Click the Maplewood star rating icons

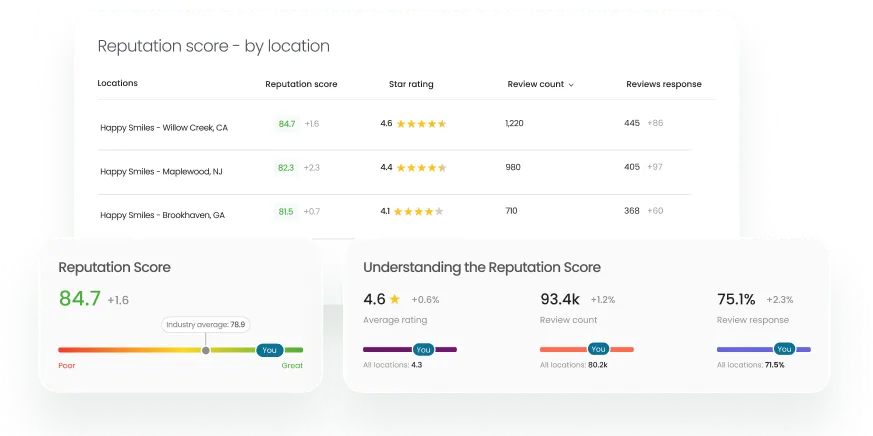pyautogui.click(x=421, y=168)
